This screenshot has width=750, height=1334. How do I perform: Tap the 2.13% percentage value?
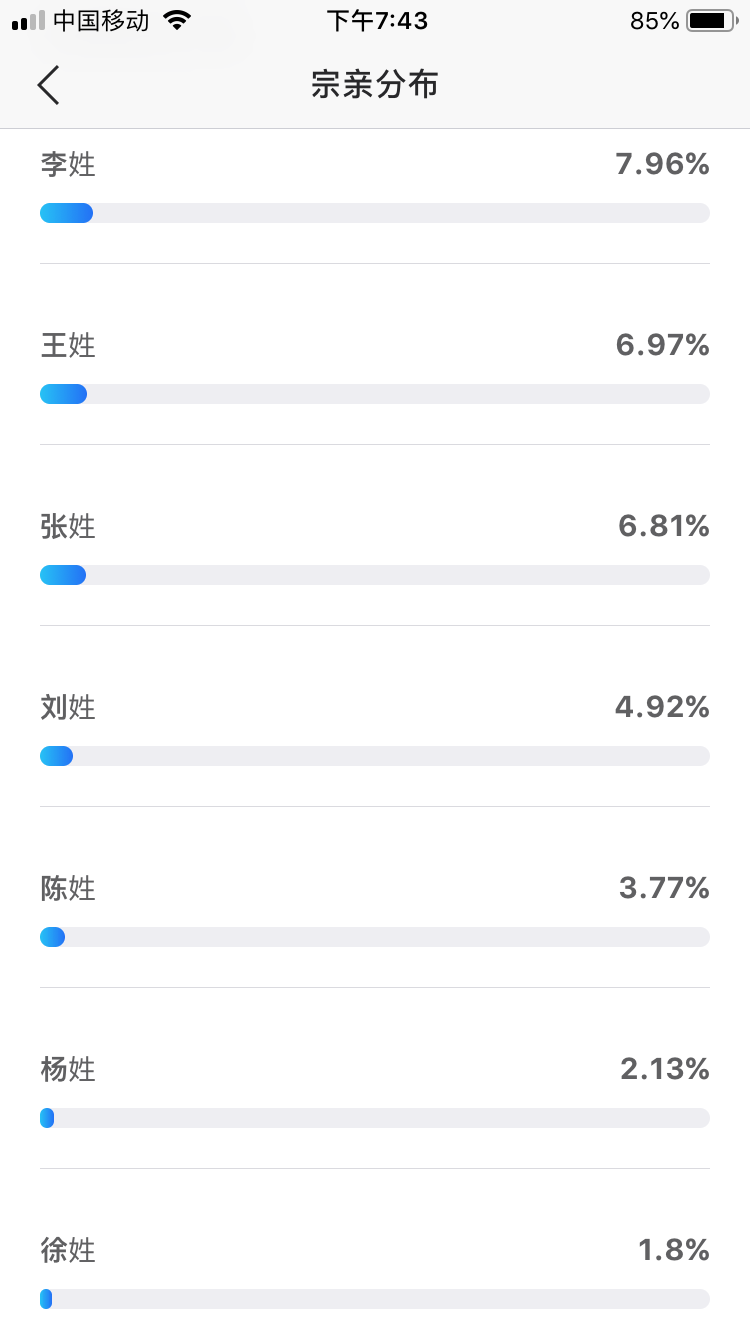(665, 1069)
